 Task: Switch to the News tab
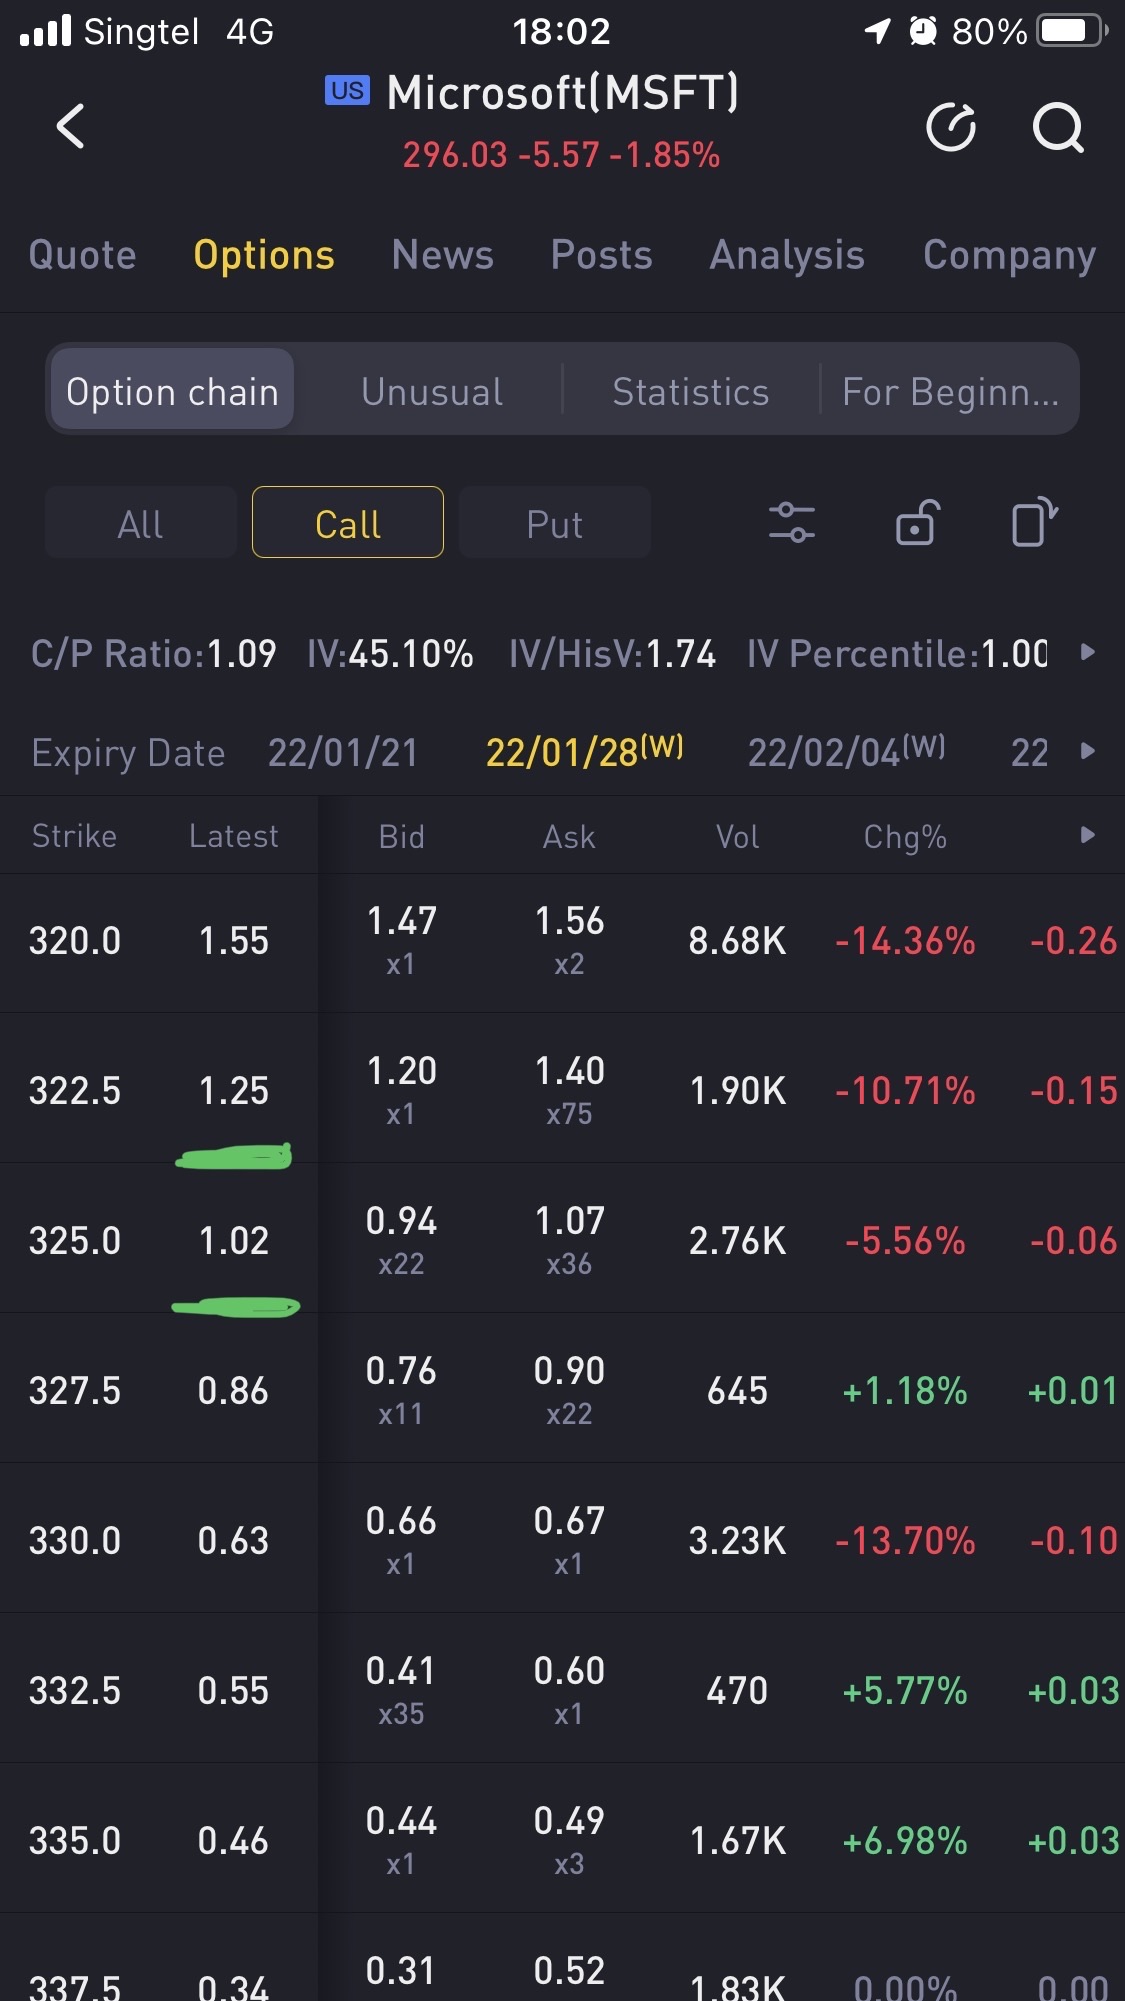point(442,255)
